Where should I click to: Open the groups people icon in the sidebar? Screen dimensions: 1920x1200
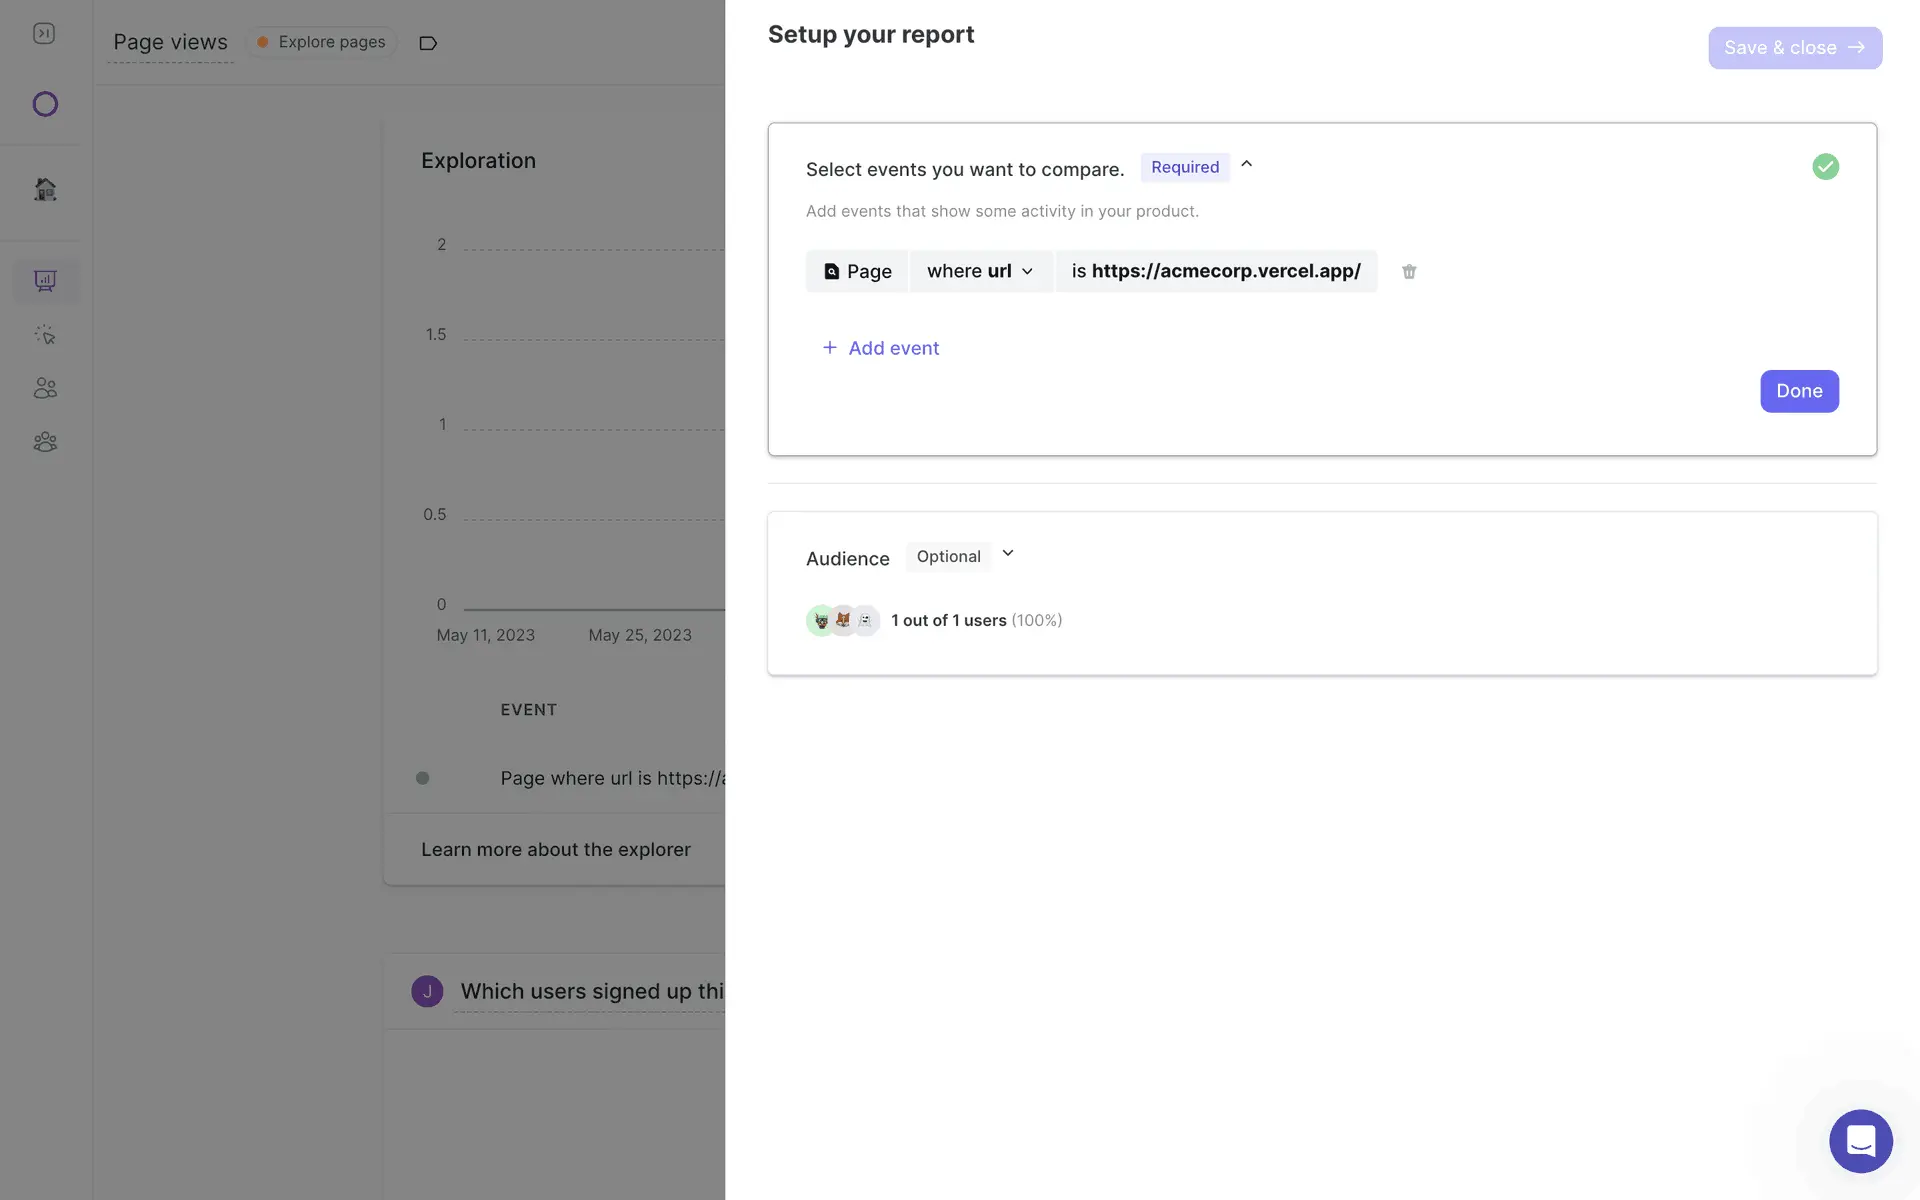(45, 442)
